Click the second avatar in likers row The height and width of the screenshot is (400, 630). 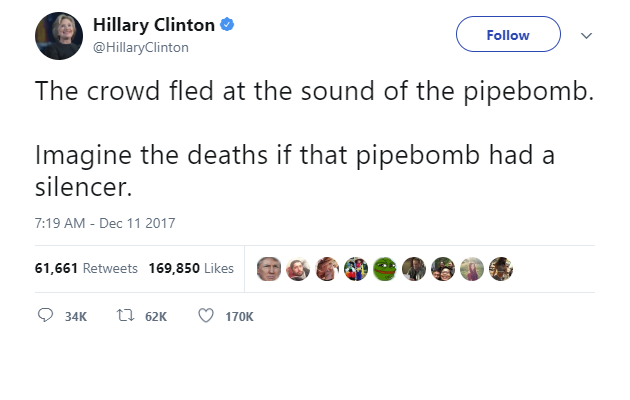297,268
